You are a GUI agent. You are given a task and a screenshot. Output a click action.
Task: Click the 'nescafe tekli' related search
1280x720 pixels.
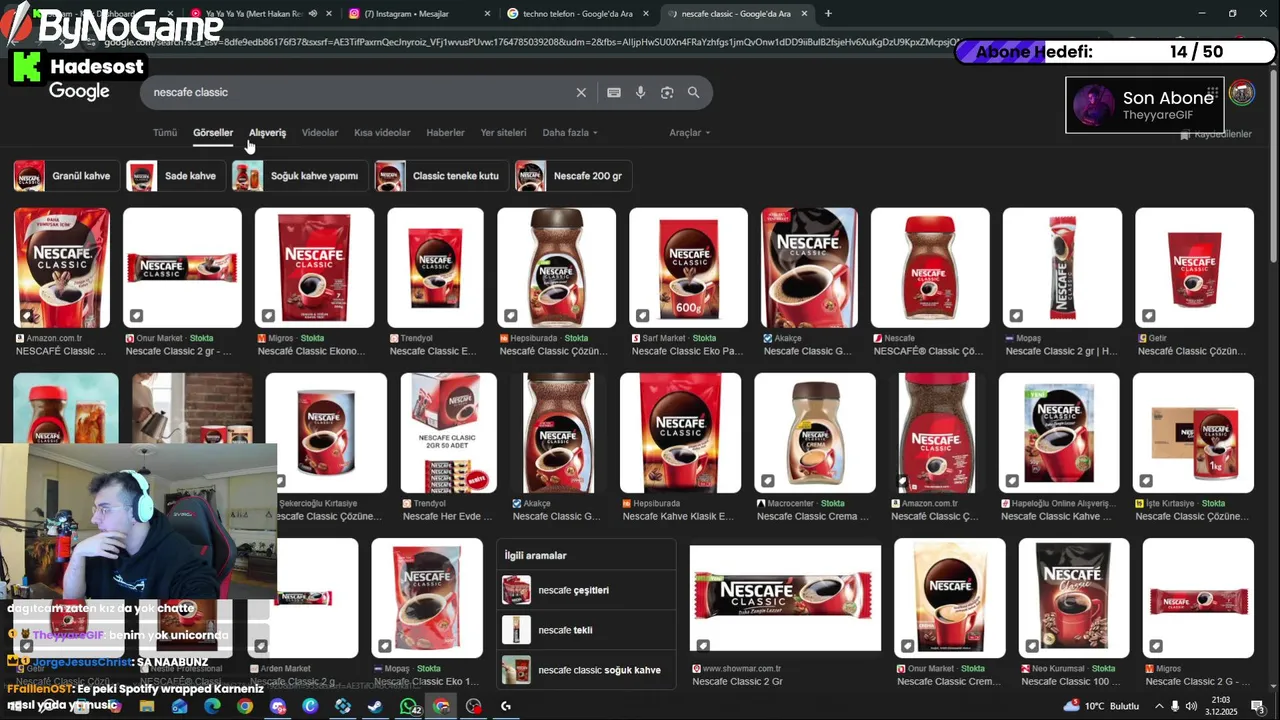pos(586,630)
